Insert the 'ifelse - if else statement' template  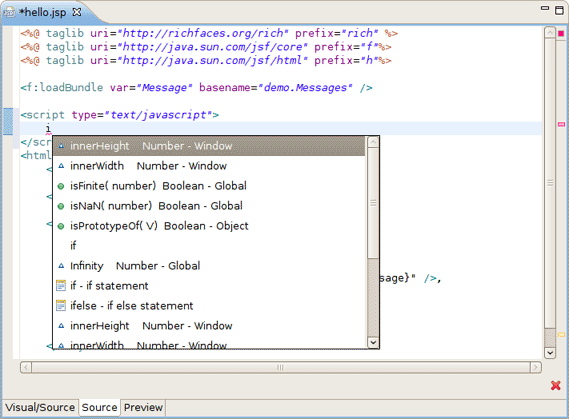pyautogui.click(x=209, y=305)
